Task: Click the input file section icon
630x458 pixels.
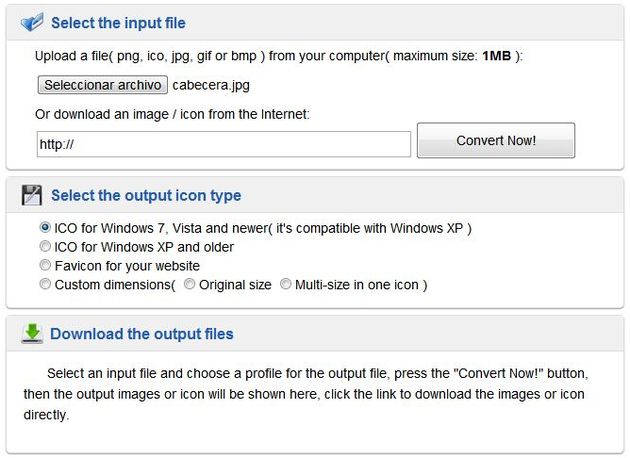Action: coord(32,22)
